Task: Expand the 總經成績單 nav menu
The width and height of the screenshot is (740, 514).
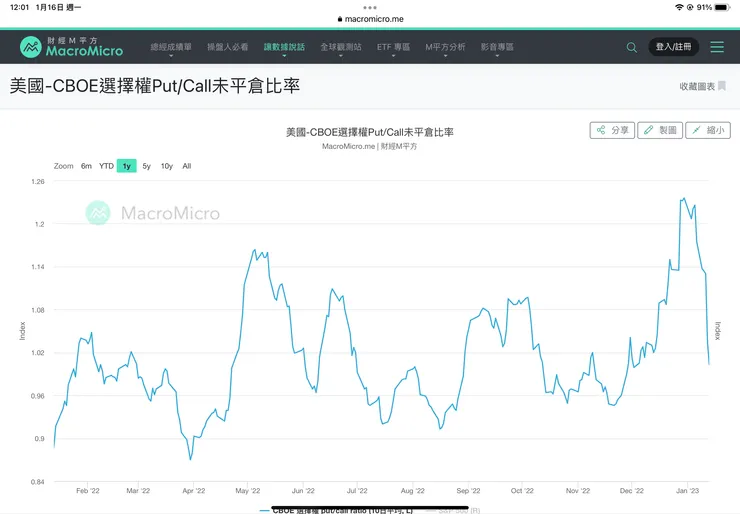Action: 171,47
